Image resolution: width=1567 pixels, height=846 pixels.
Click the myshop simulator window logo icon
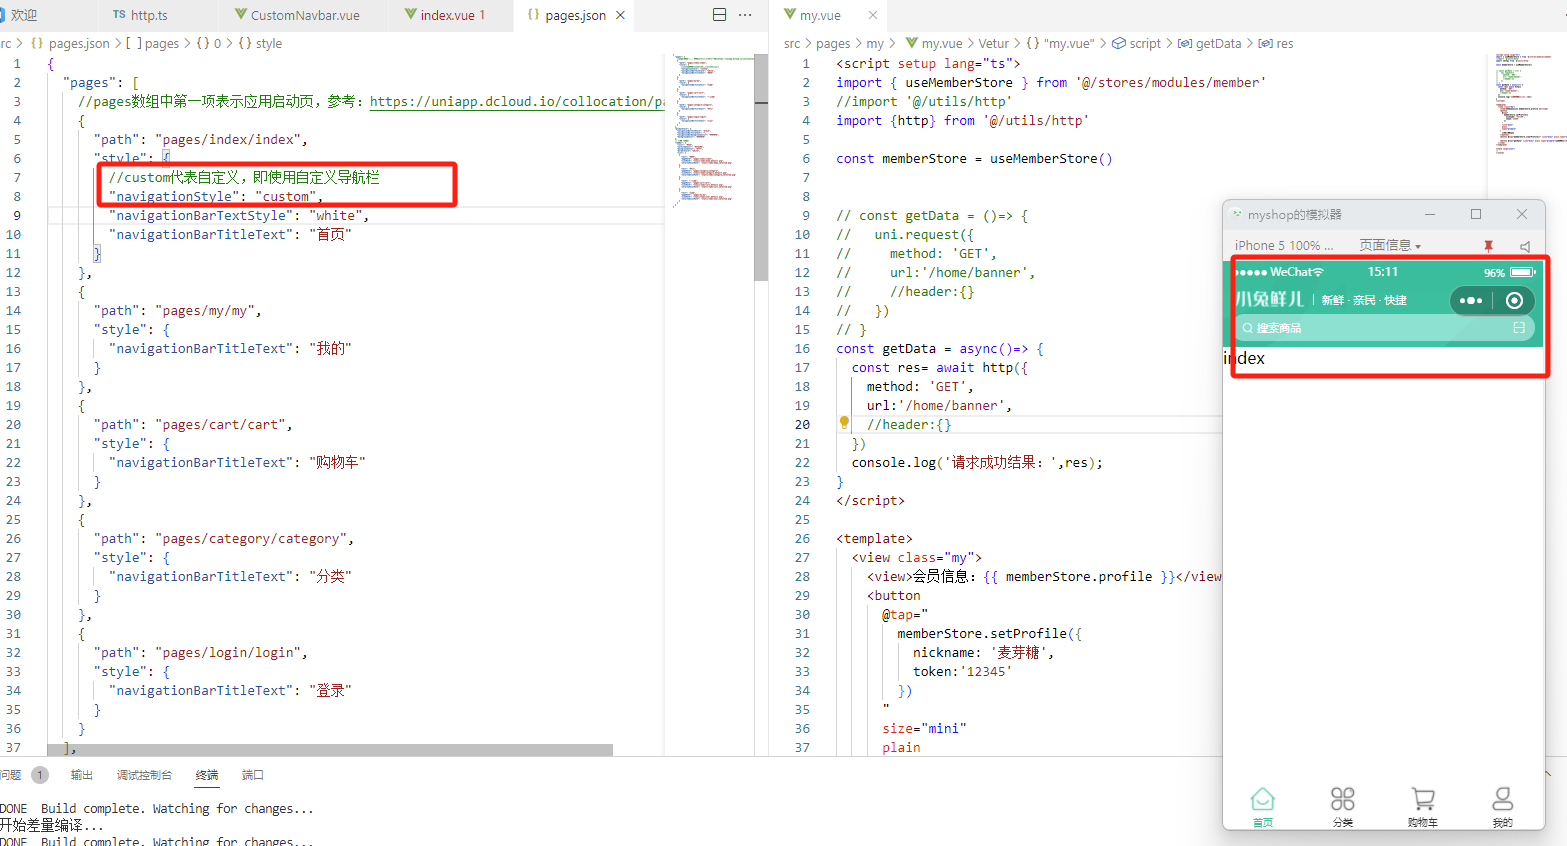coord(1237,214)
